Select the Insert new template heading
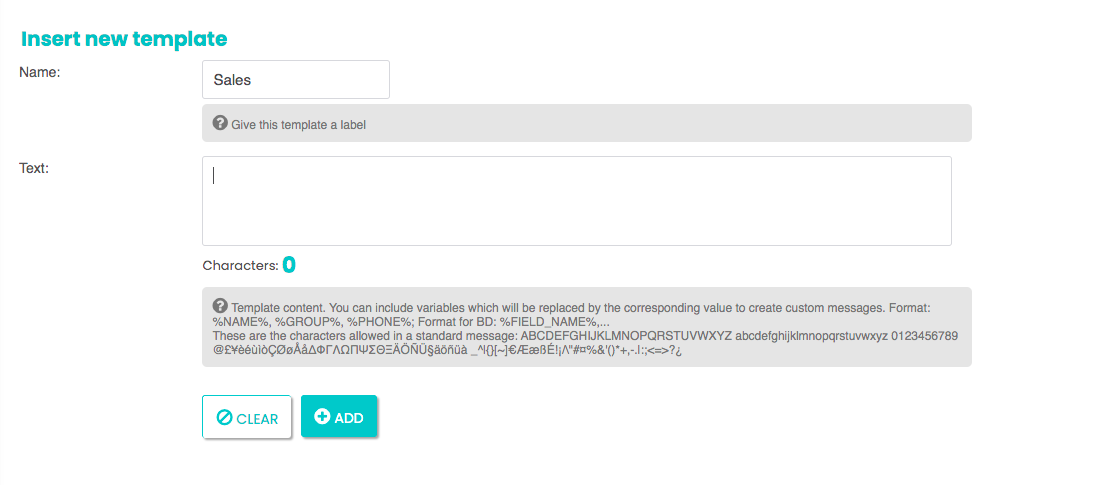 pyautogui.click(x=124, y=39)
